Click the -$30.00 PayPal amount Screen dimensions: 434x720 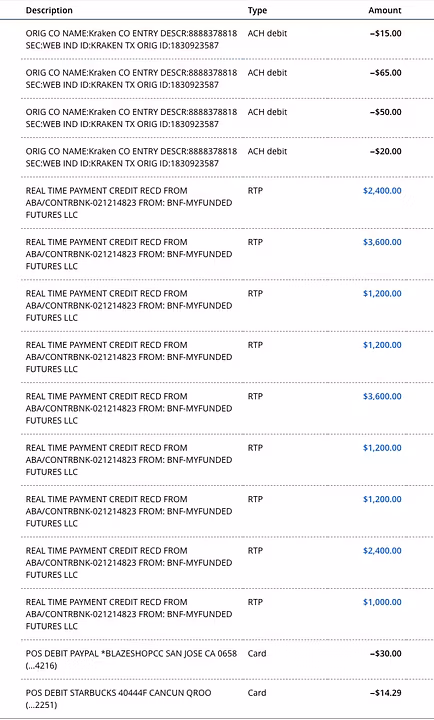(x=386, y=653)
